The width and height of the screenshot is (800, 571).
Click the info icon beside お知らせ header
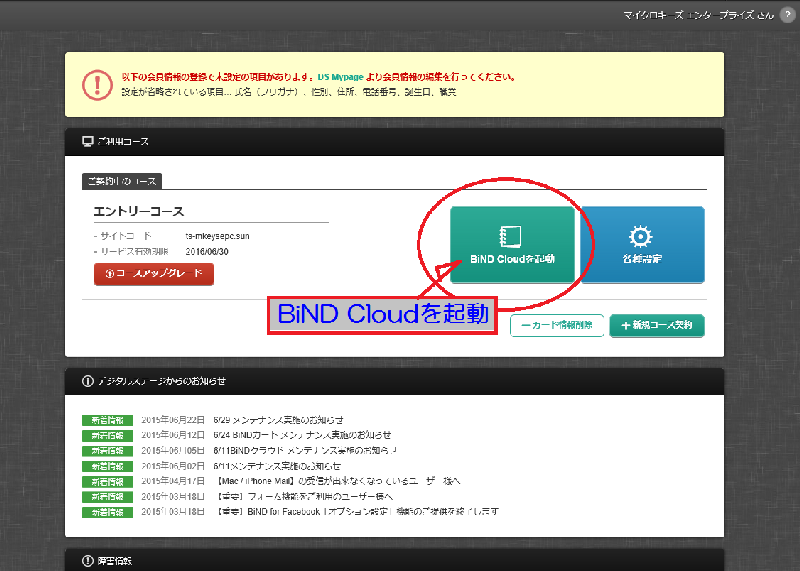[87, 381]
